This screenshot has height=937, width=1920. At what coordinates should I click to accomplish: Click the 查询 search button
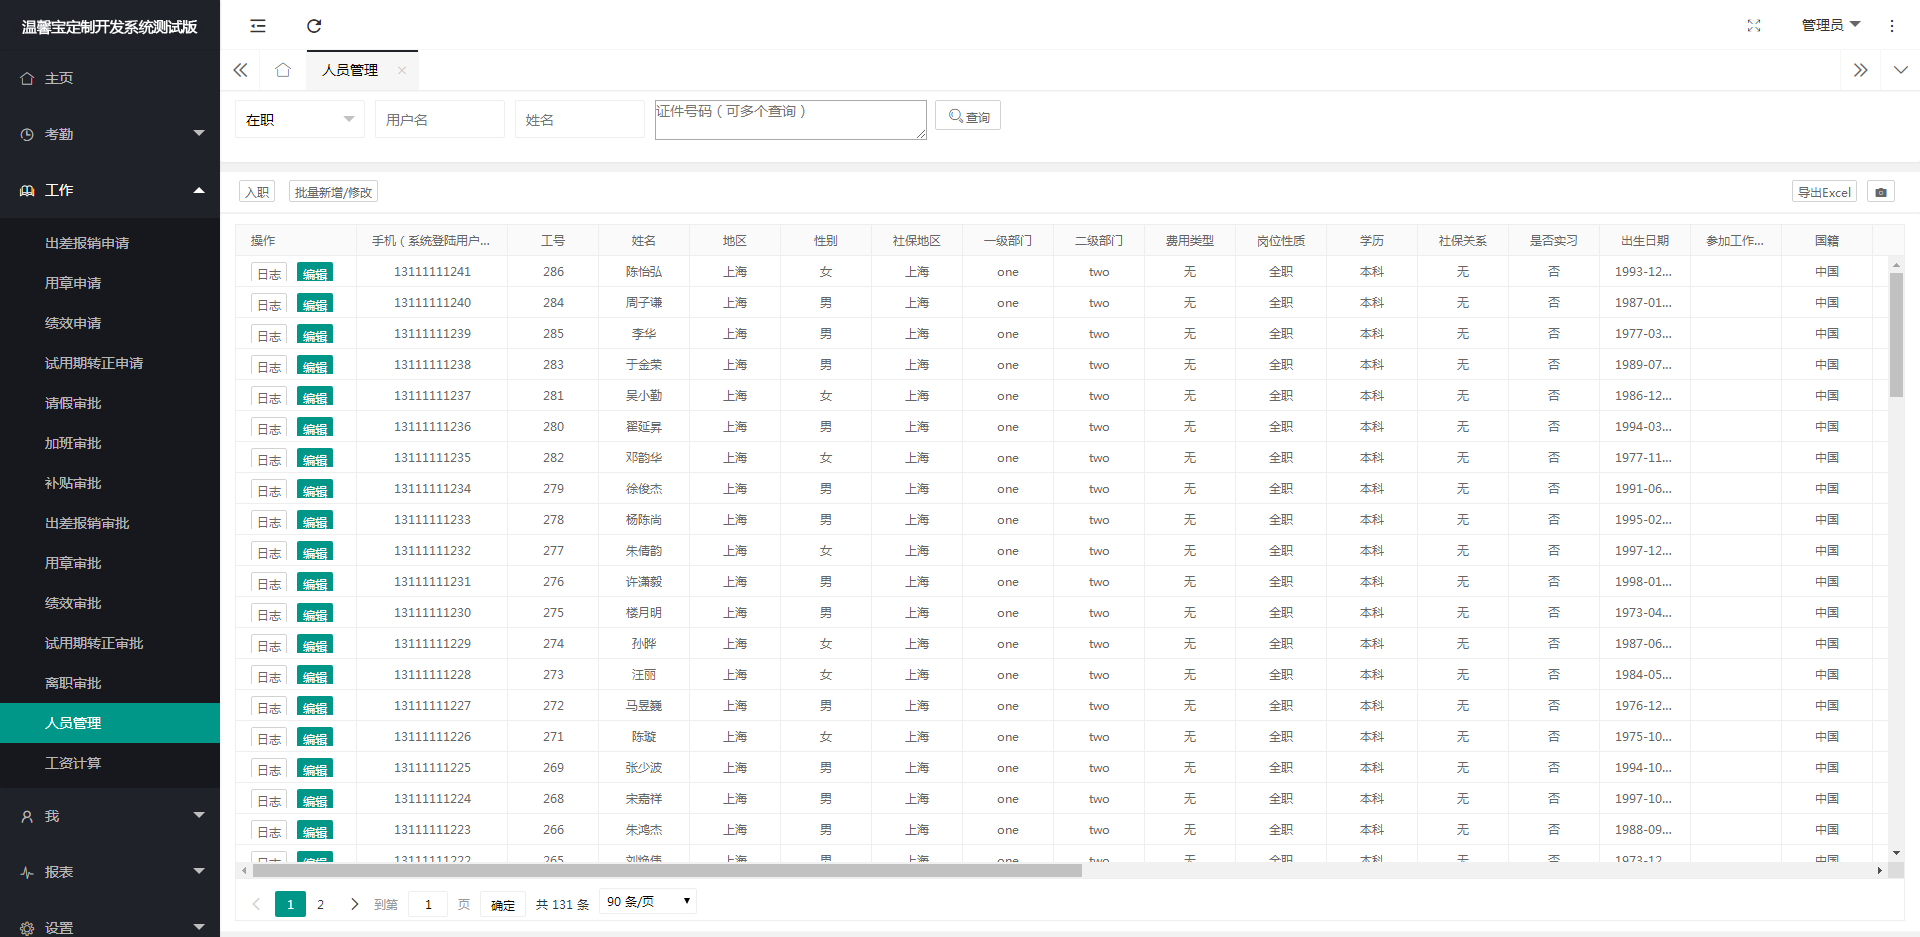pyautogui.click(x=968, y=116)
